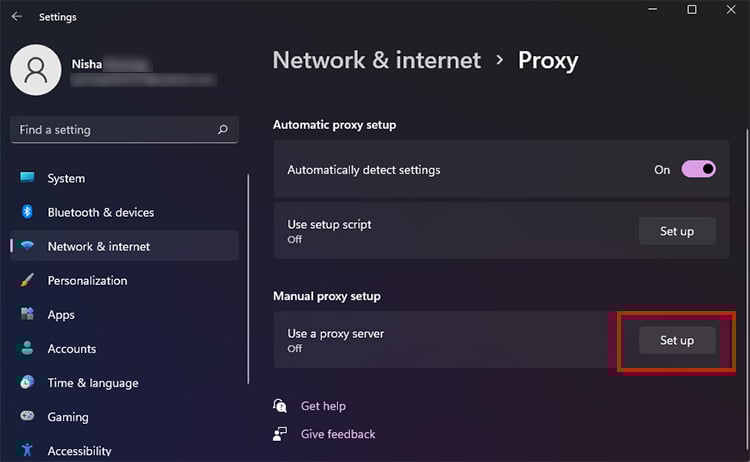This screenshot has height=462, width=750.
Task: Turn off Automatically detect settings toggle
Action: point(699,170)
